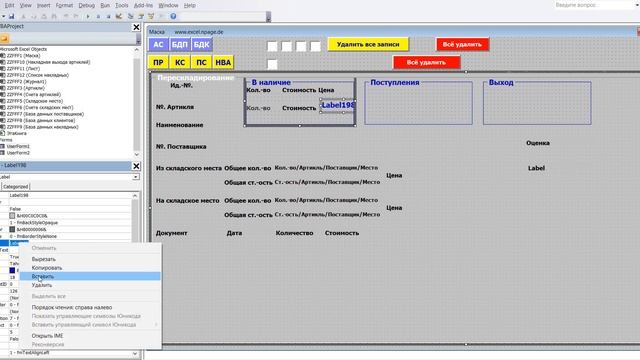This screenshot has width=640, height=360.
Task: Select Z2FFF1 (Маска) sheet in project tree
Action: point(23,56)
